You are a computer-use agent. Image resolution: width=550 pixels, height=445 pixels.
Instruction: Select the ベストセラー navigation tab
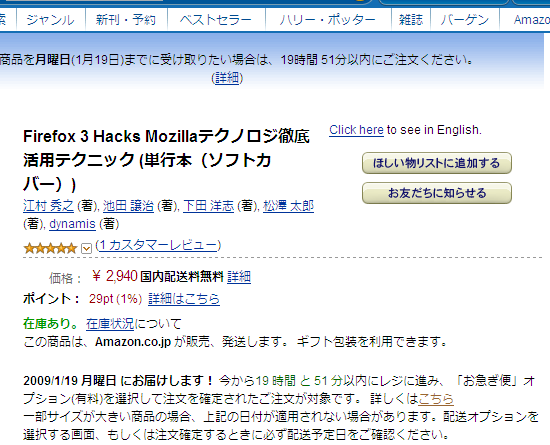(x=216, y=20)
